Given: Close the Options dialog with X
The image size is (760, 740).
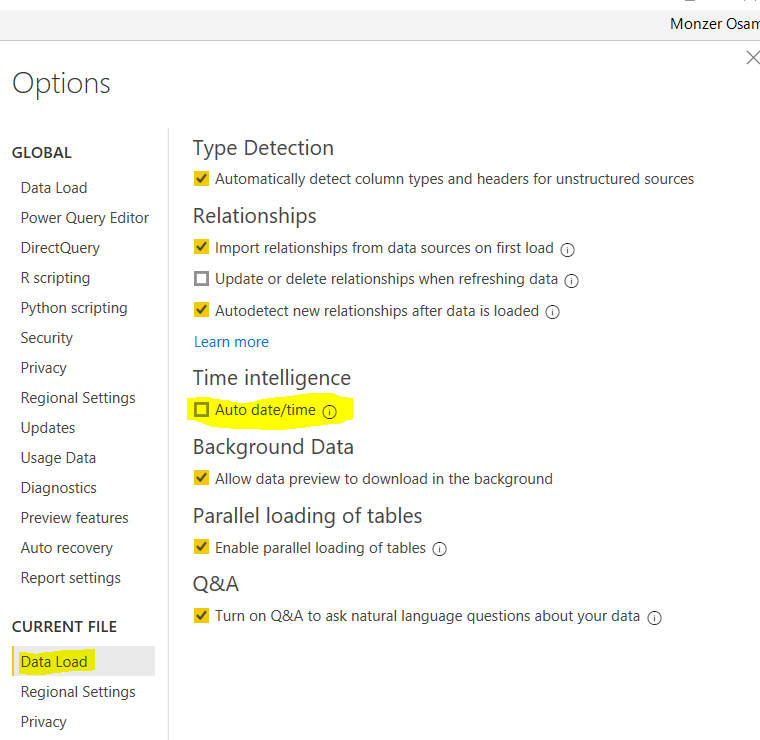Looking at the screenshot, I should click(752, 58).
